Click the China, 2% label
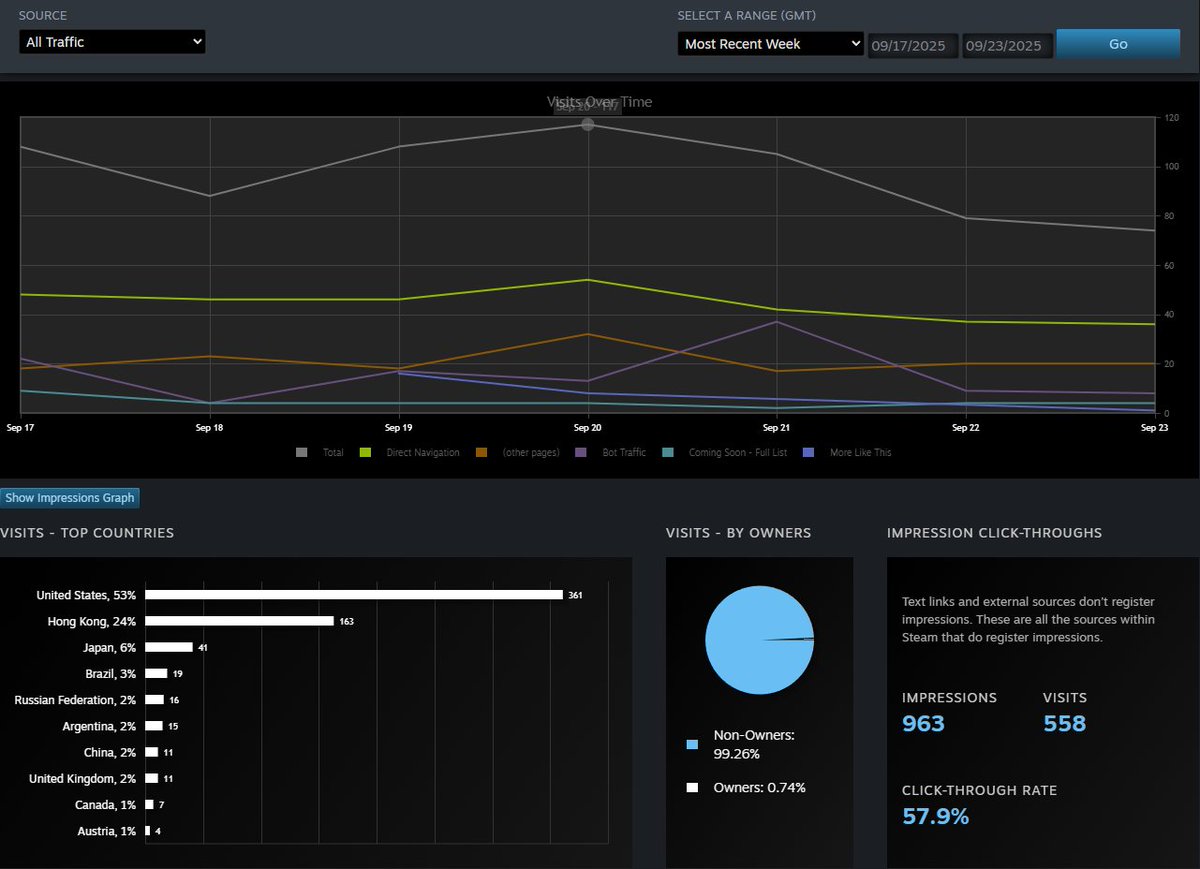1200x869 pixels. click(110, 752)
